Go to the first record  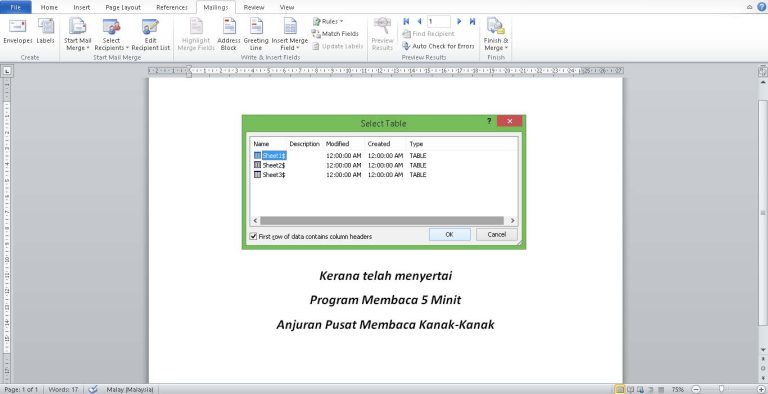pyautogui.click(x=406, y=22)
